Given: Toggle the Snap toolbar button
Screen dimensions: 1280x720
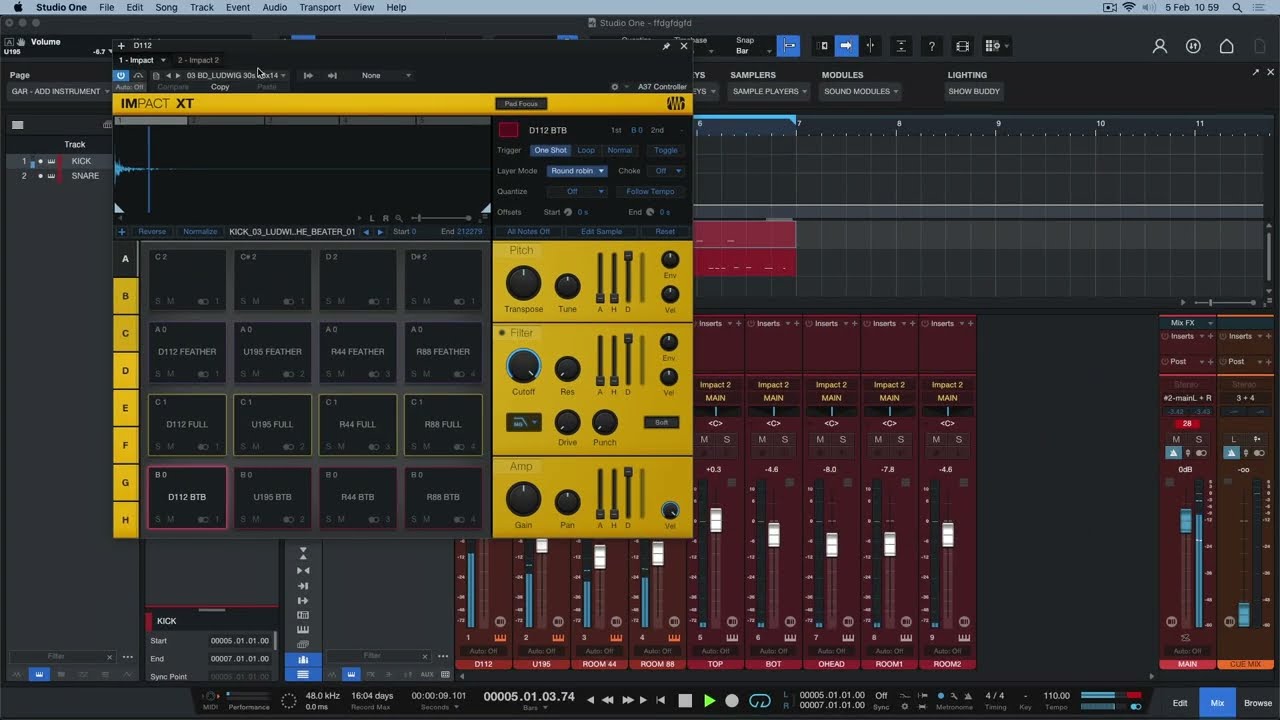Looking at the screenshot, I should (x=789, y=46).
